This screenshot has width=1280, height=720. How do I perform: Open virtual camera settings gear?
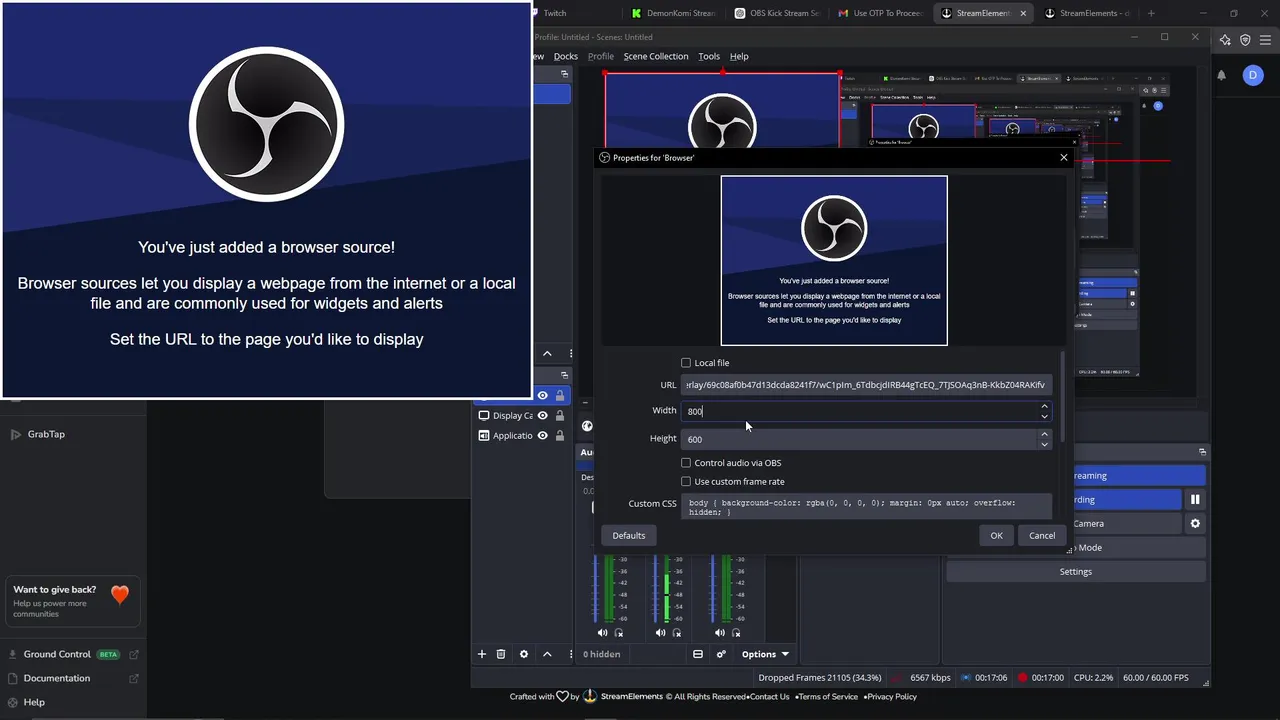tap(1195, 523)
